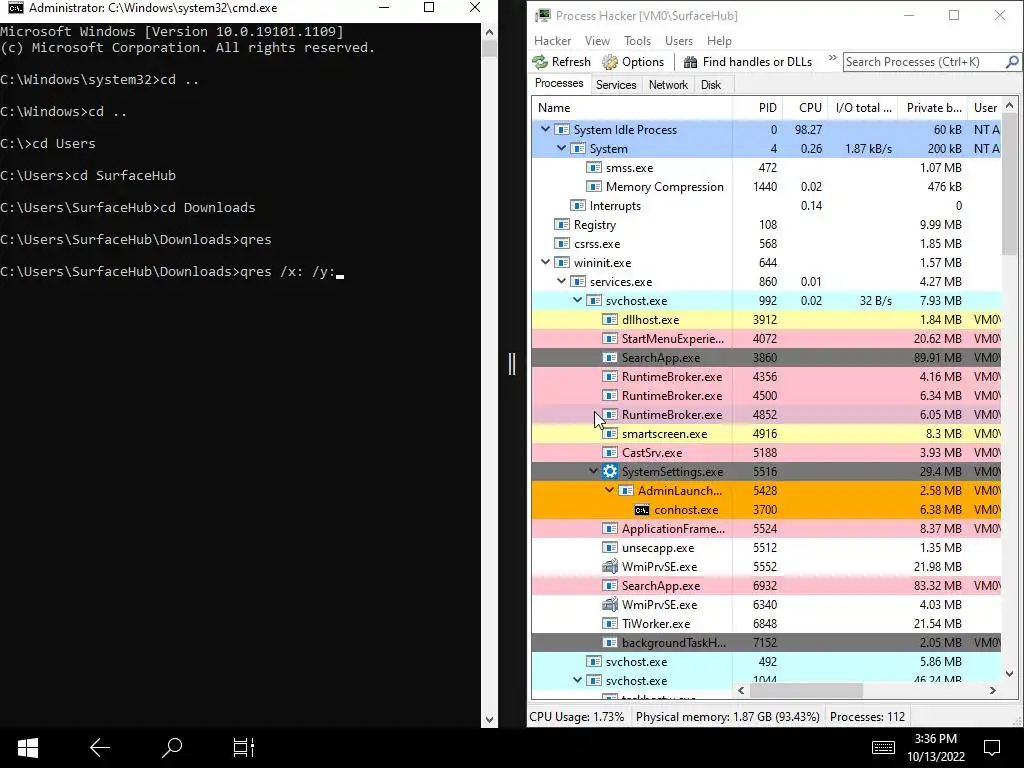Open the Windows Start button
This screenshot has height=768, width=1024.
[x=27, y=748]
